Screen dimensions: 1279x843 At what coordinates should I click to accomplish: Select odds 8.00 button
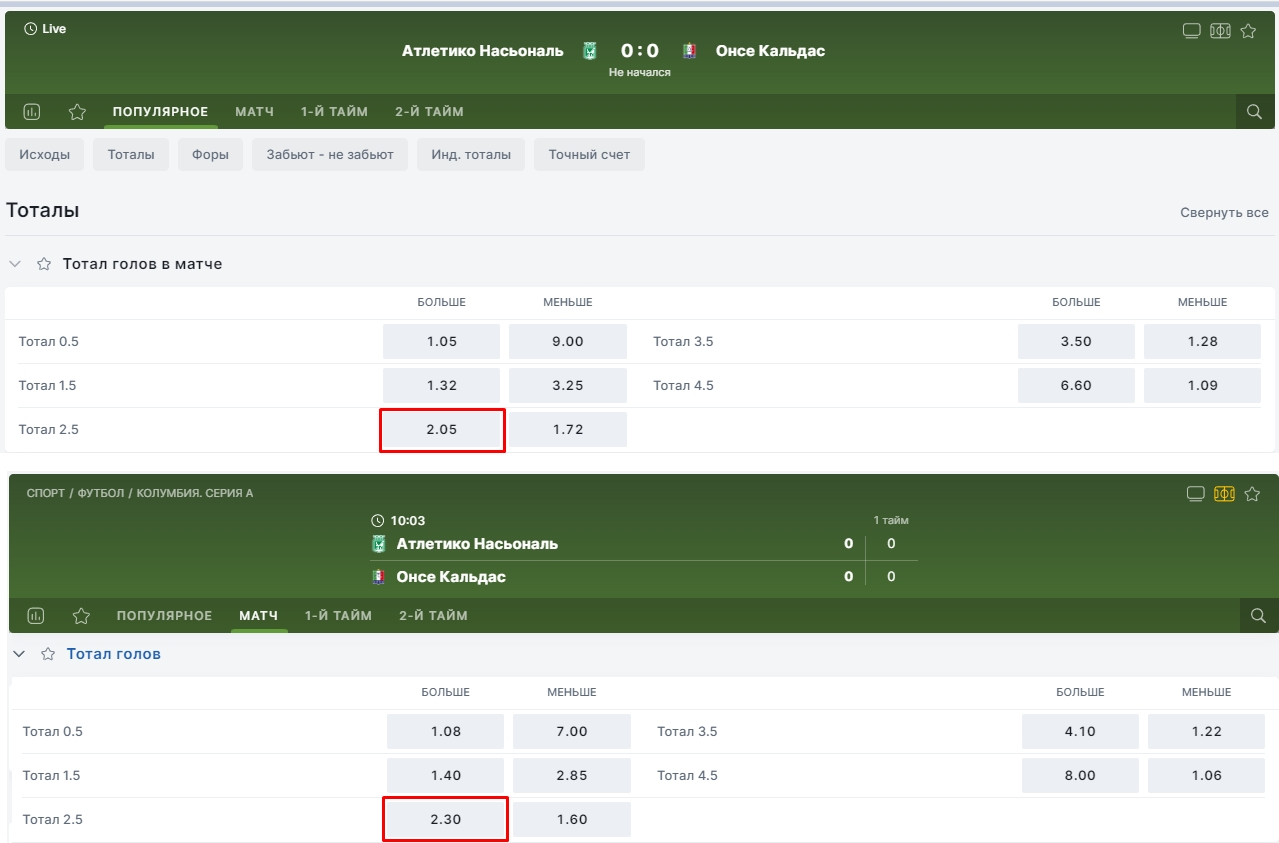tap(1080, 775)
